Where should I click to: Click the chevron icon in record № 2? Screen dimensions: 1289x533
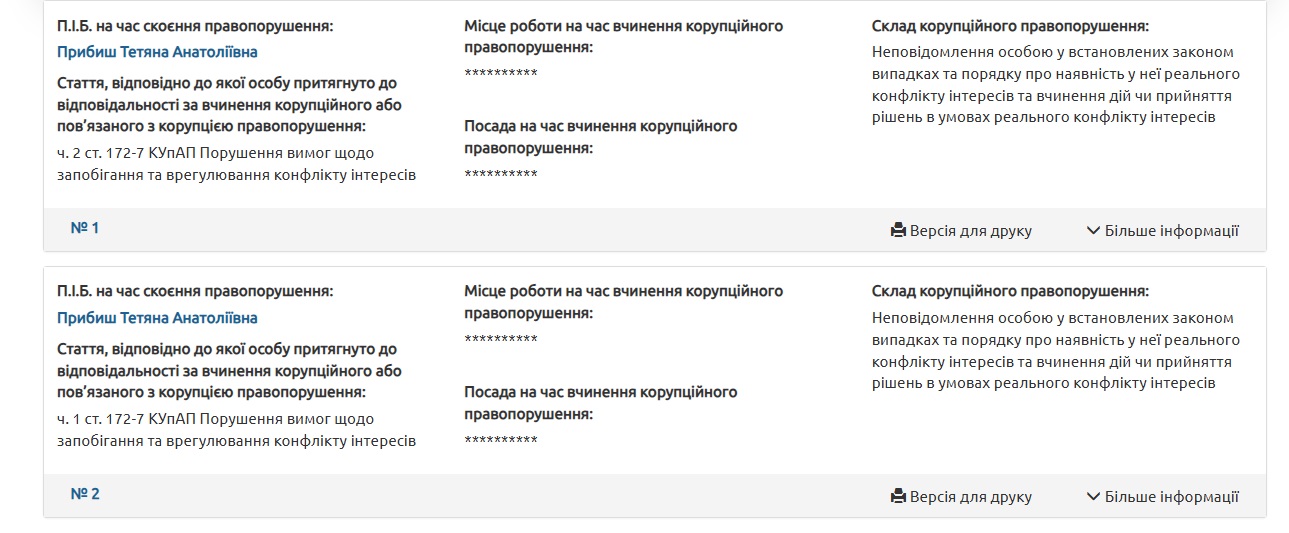(1093, 497)
